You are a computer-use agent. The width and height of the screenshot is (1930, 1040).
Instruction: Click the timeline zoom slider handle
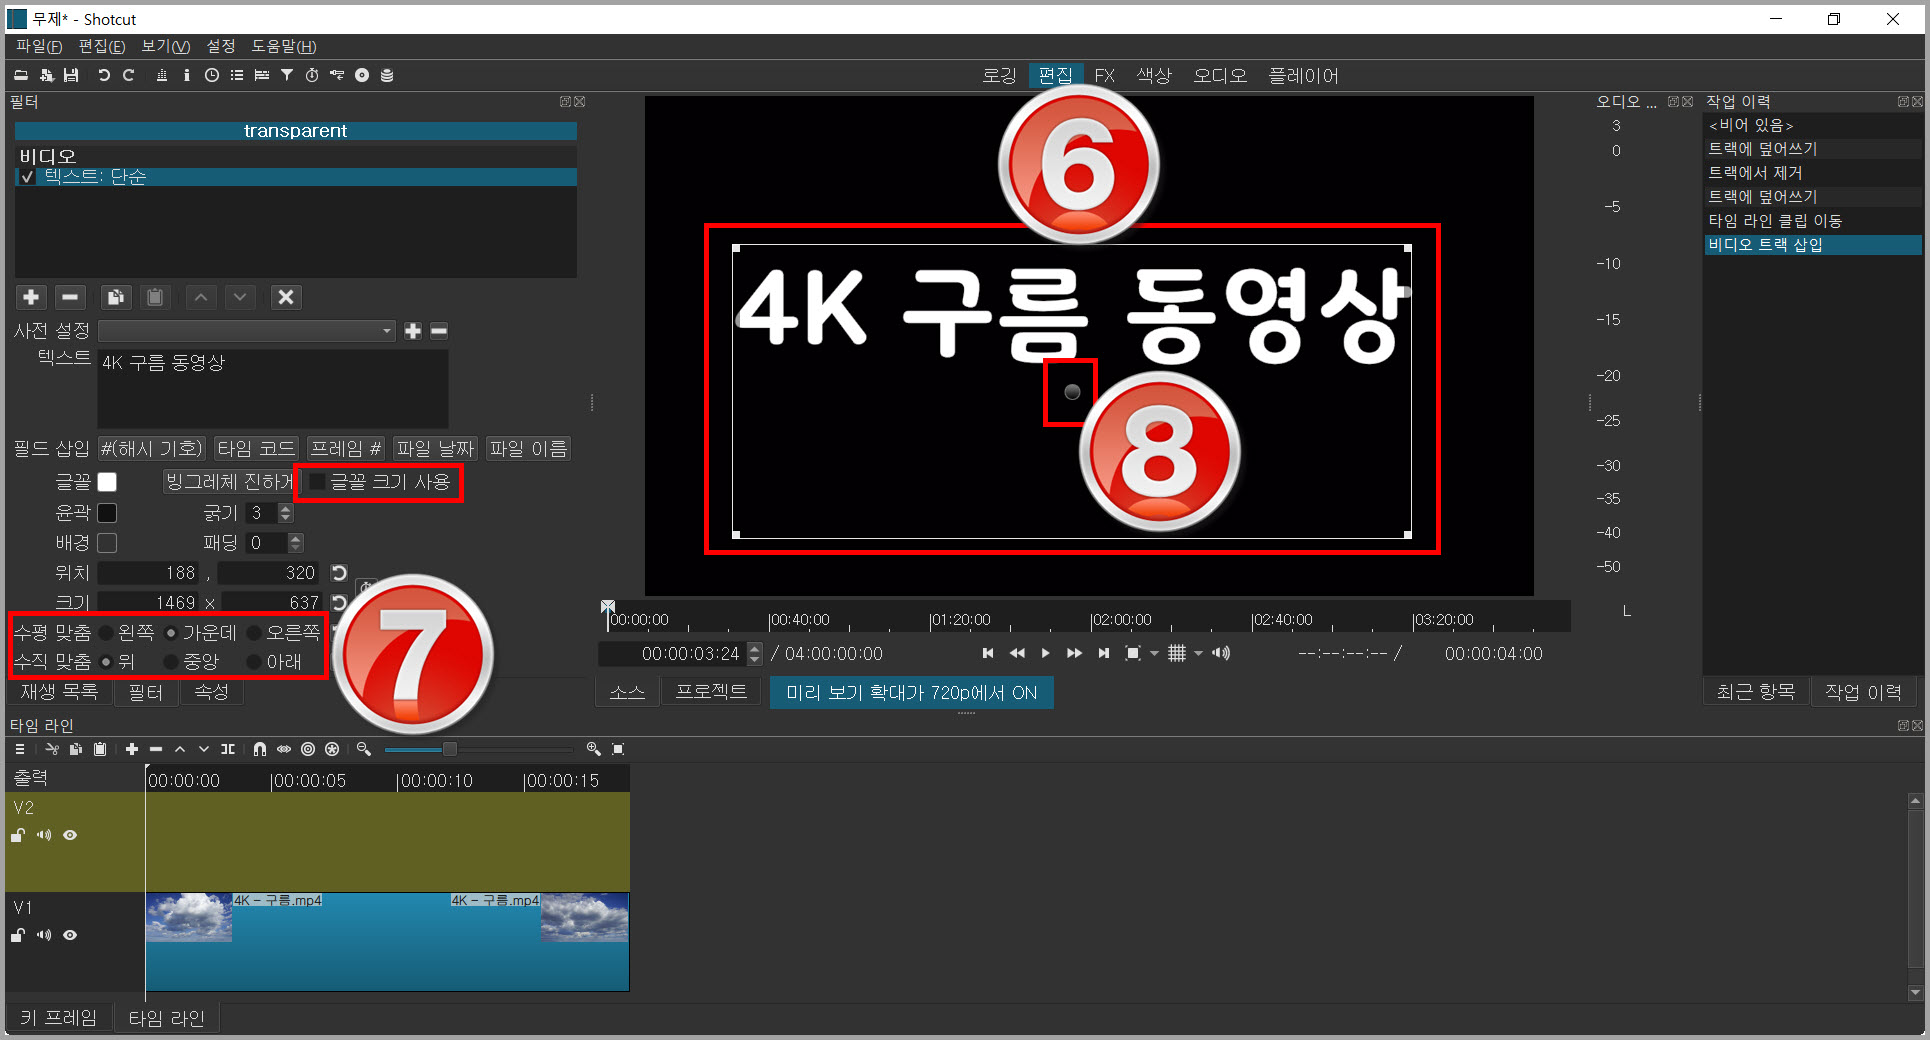tap(450, 749)
